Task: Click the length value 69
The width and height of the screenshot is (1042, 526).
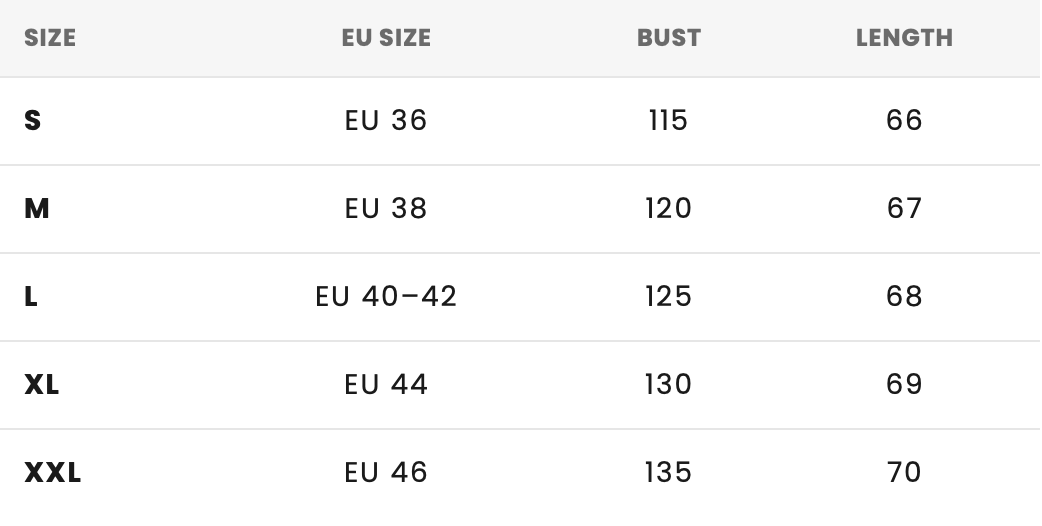Action: coord(904,385)
